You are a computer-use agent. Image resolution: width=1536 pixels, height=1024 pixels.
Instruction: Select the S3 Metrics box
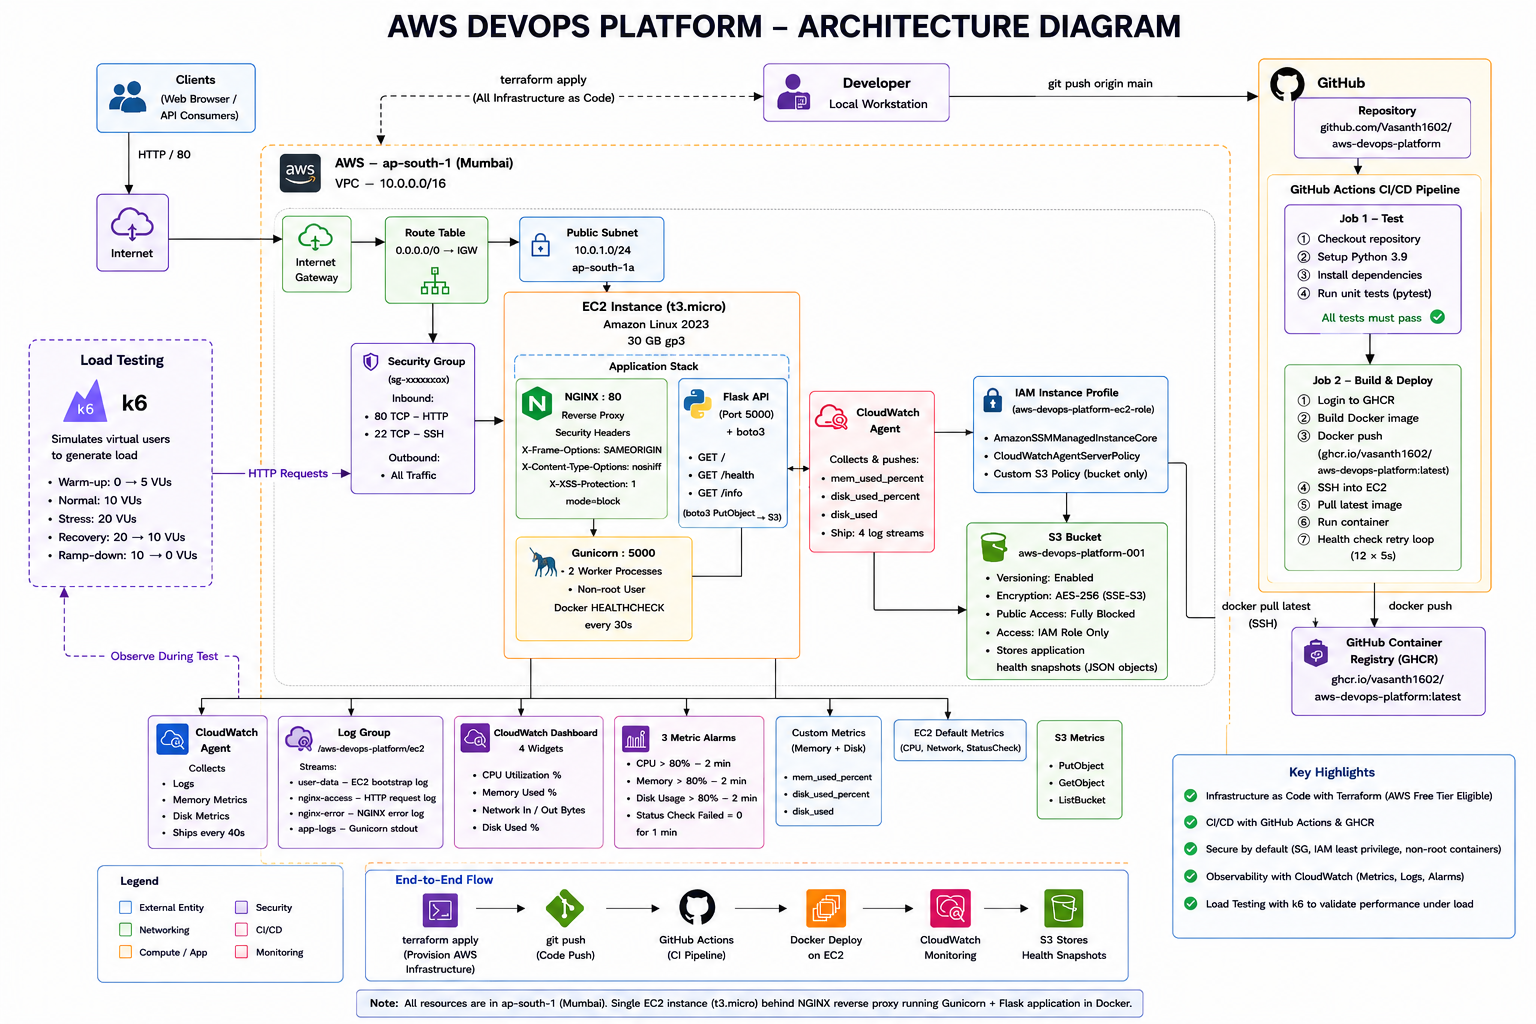[1080, 770]
